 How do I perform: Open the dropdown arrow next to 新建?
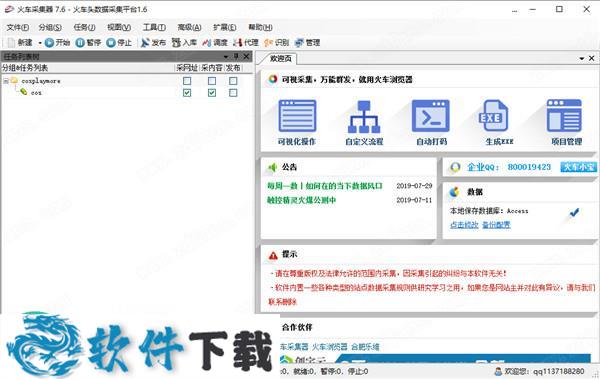pos(39,43)
